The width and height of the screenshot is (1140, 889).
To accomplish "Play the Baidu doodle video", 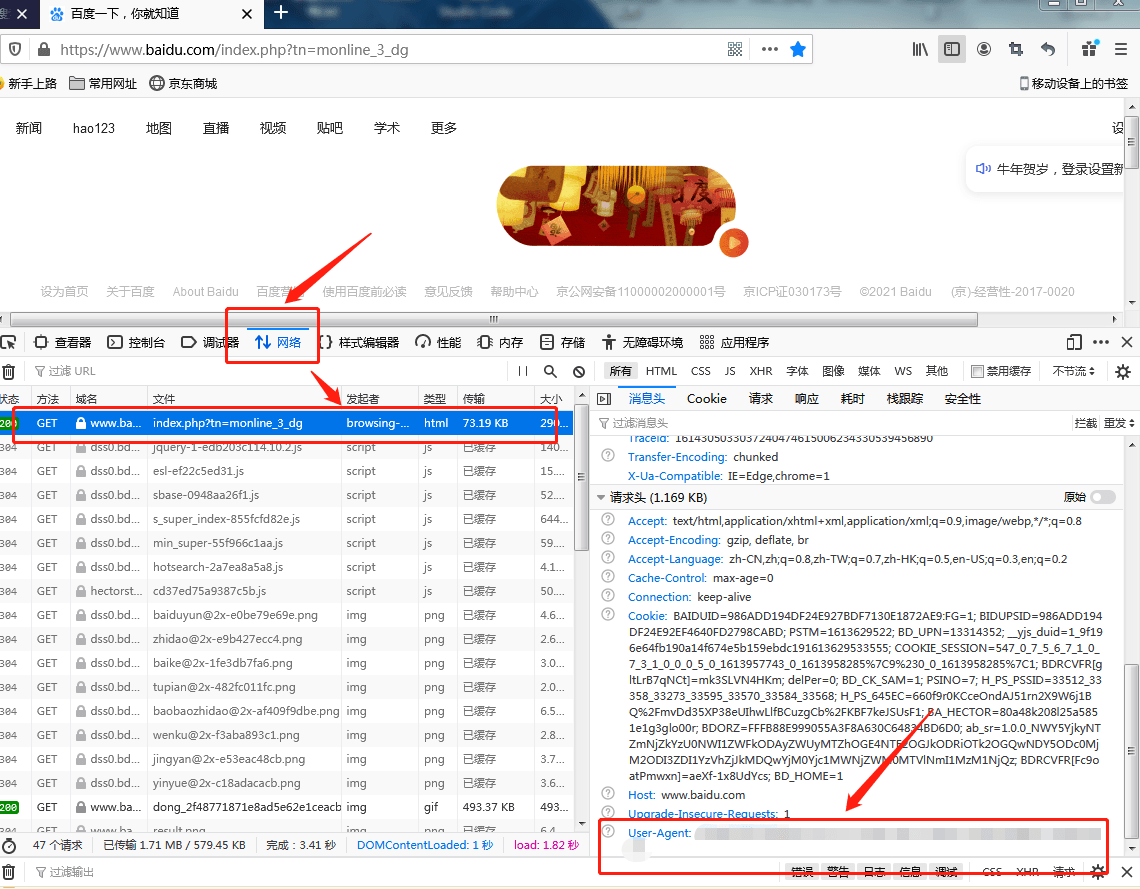I will [x=734, y=242].
